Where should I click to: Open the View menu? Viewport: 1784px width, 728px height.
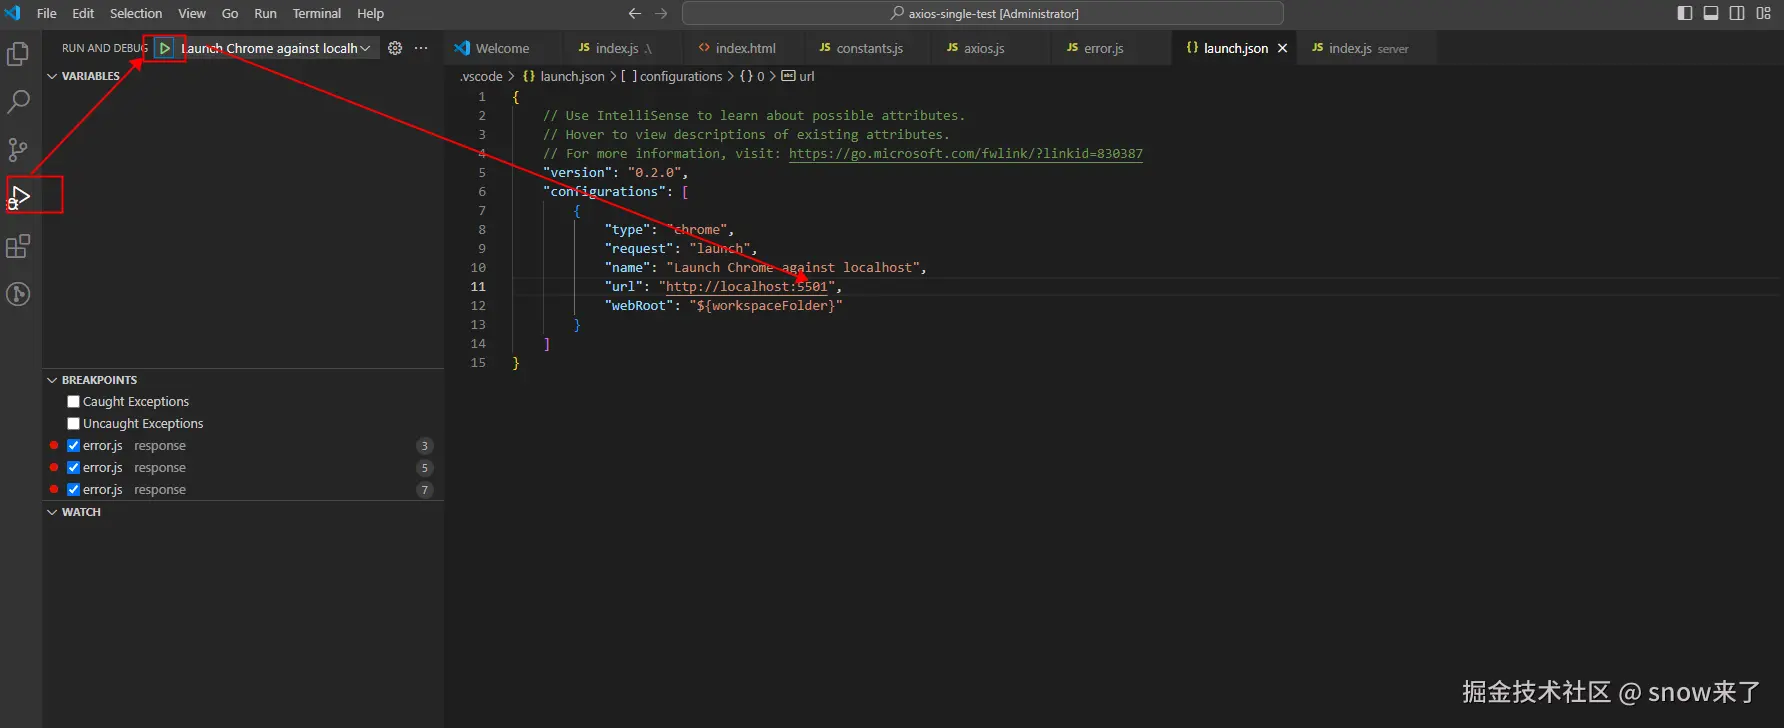point(192,13)
